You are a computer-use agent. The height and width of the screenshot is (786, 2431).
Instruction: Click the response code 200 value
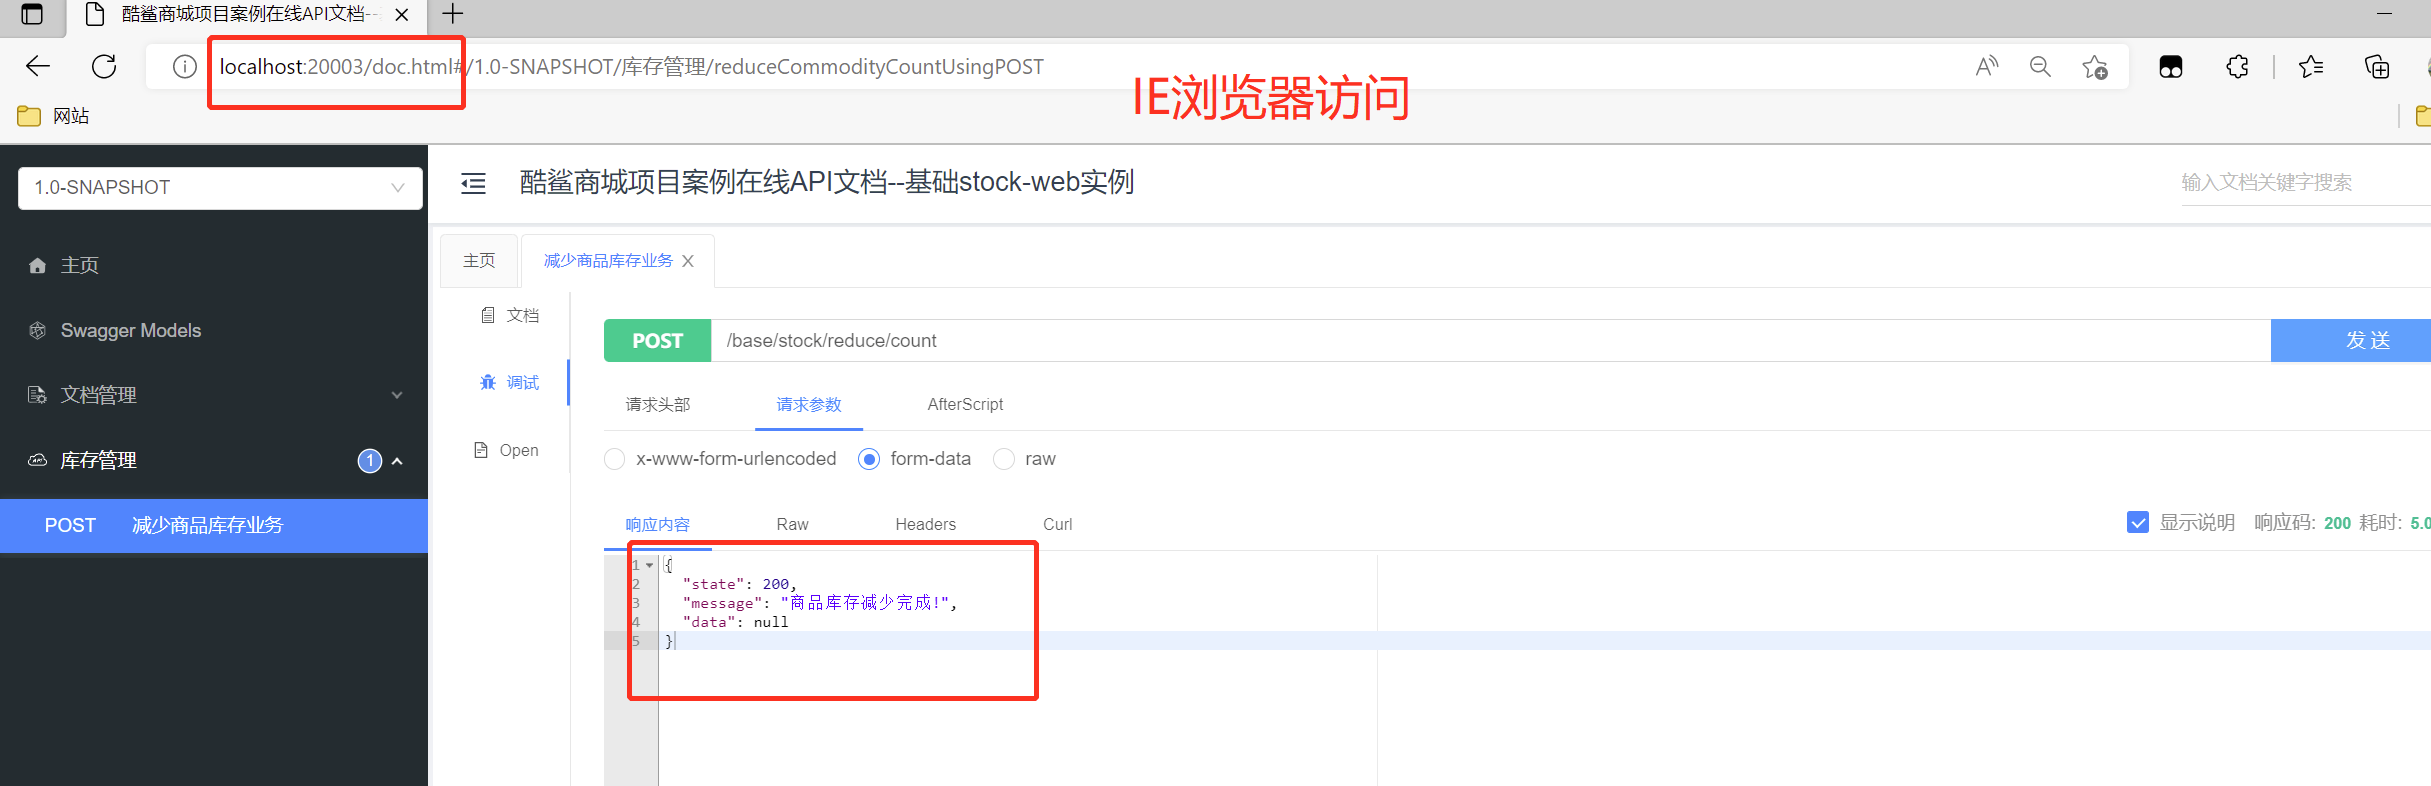[2337, 523]
